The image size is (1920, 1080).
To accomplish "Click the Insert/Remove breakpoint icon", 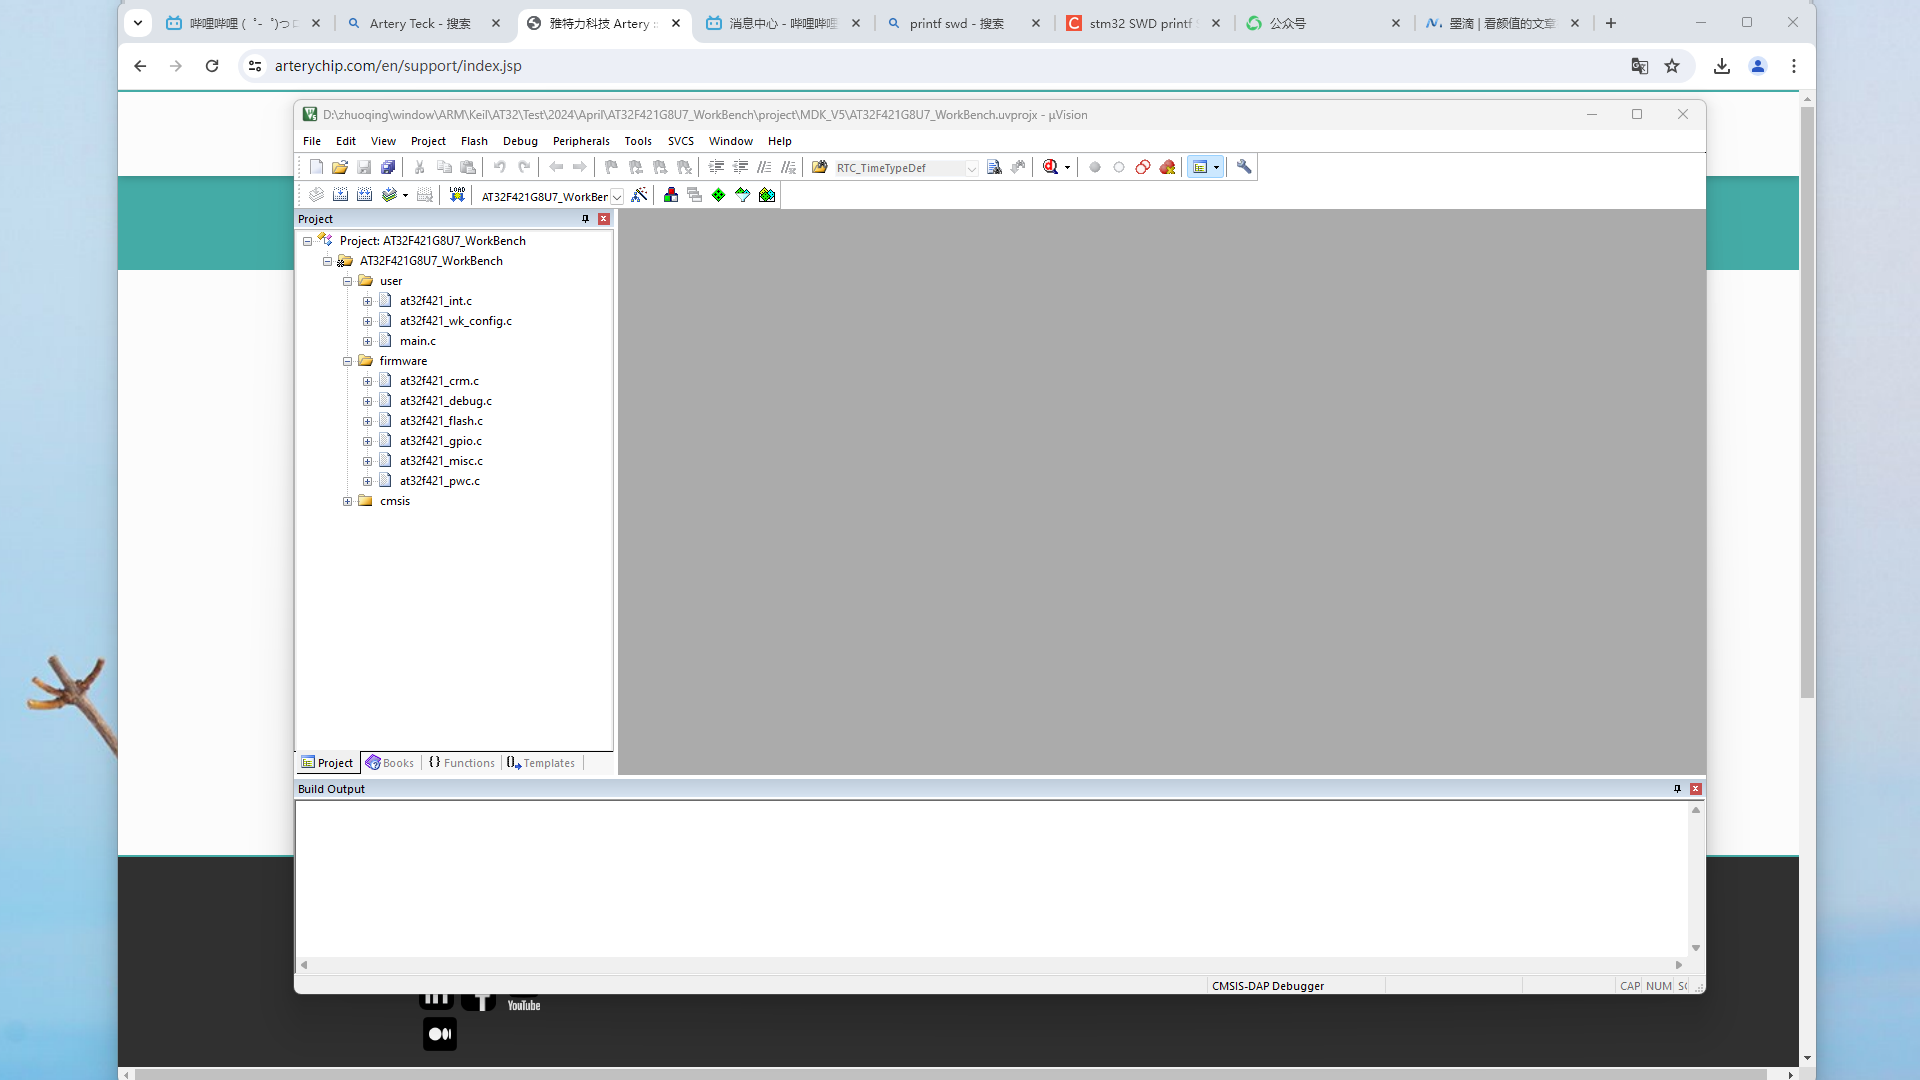I will pyautogui.click(x=1095, y=167).
